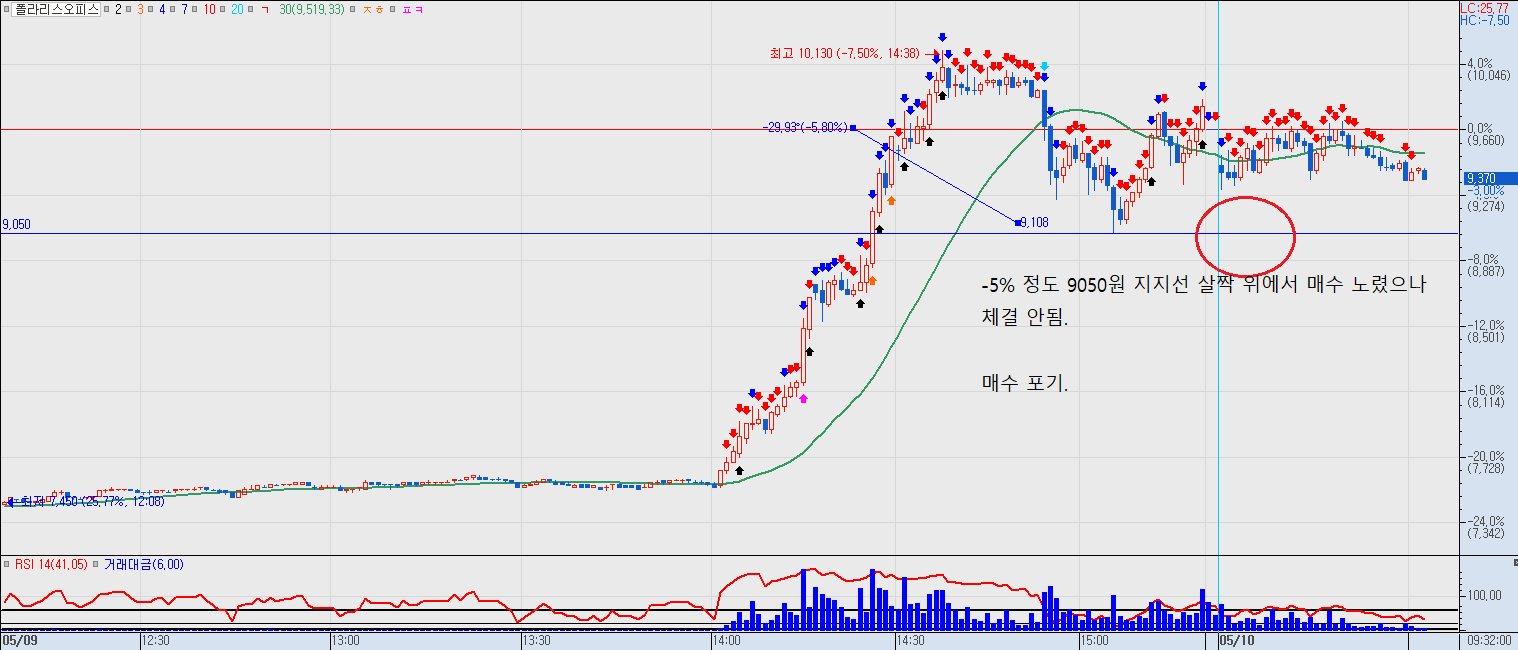The image size is (1518, 650).
Task: Click the 12:30 time axis marker
Action: pyautogui.click(x=155, y=639)
